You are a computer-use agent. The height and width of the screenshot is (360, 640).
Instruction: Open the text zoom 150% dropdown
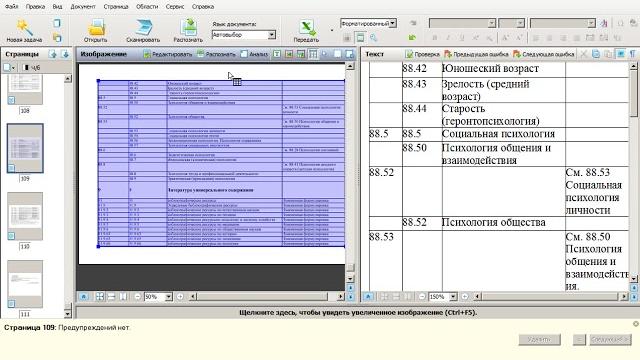point(453,297)
